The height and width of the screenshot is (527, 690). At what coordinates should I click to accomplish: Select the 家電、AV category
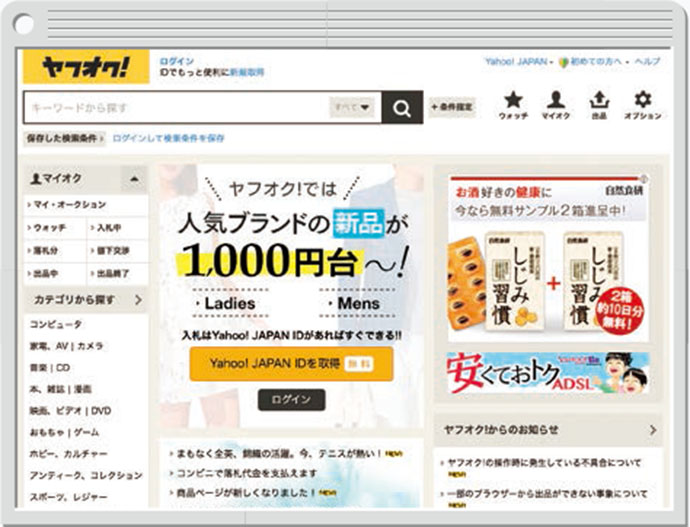(49, 346)
